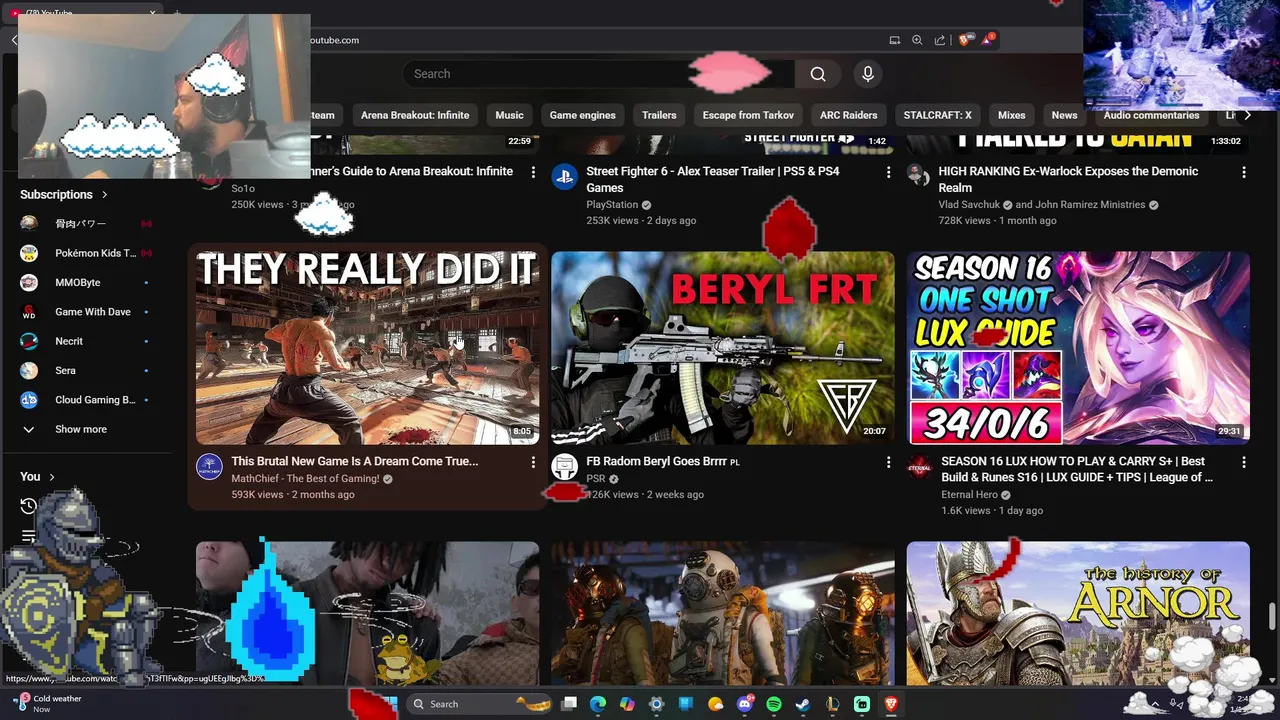Select the STALCRAFT: X chip
The height and width of the screenshot is (720, 1280).
938,115
